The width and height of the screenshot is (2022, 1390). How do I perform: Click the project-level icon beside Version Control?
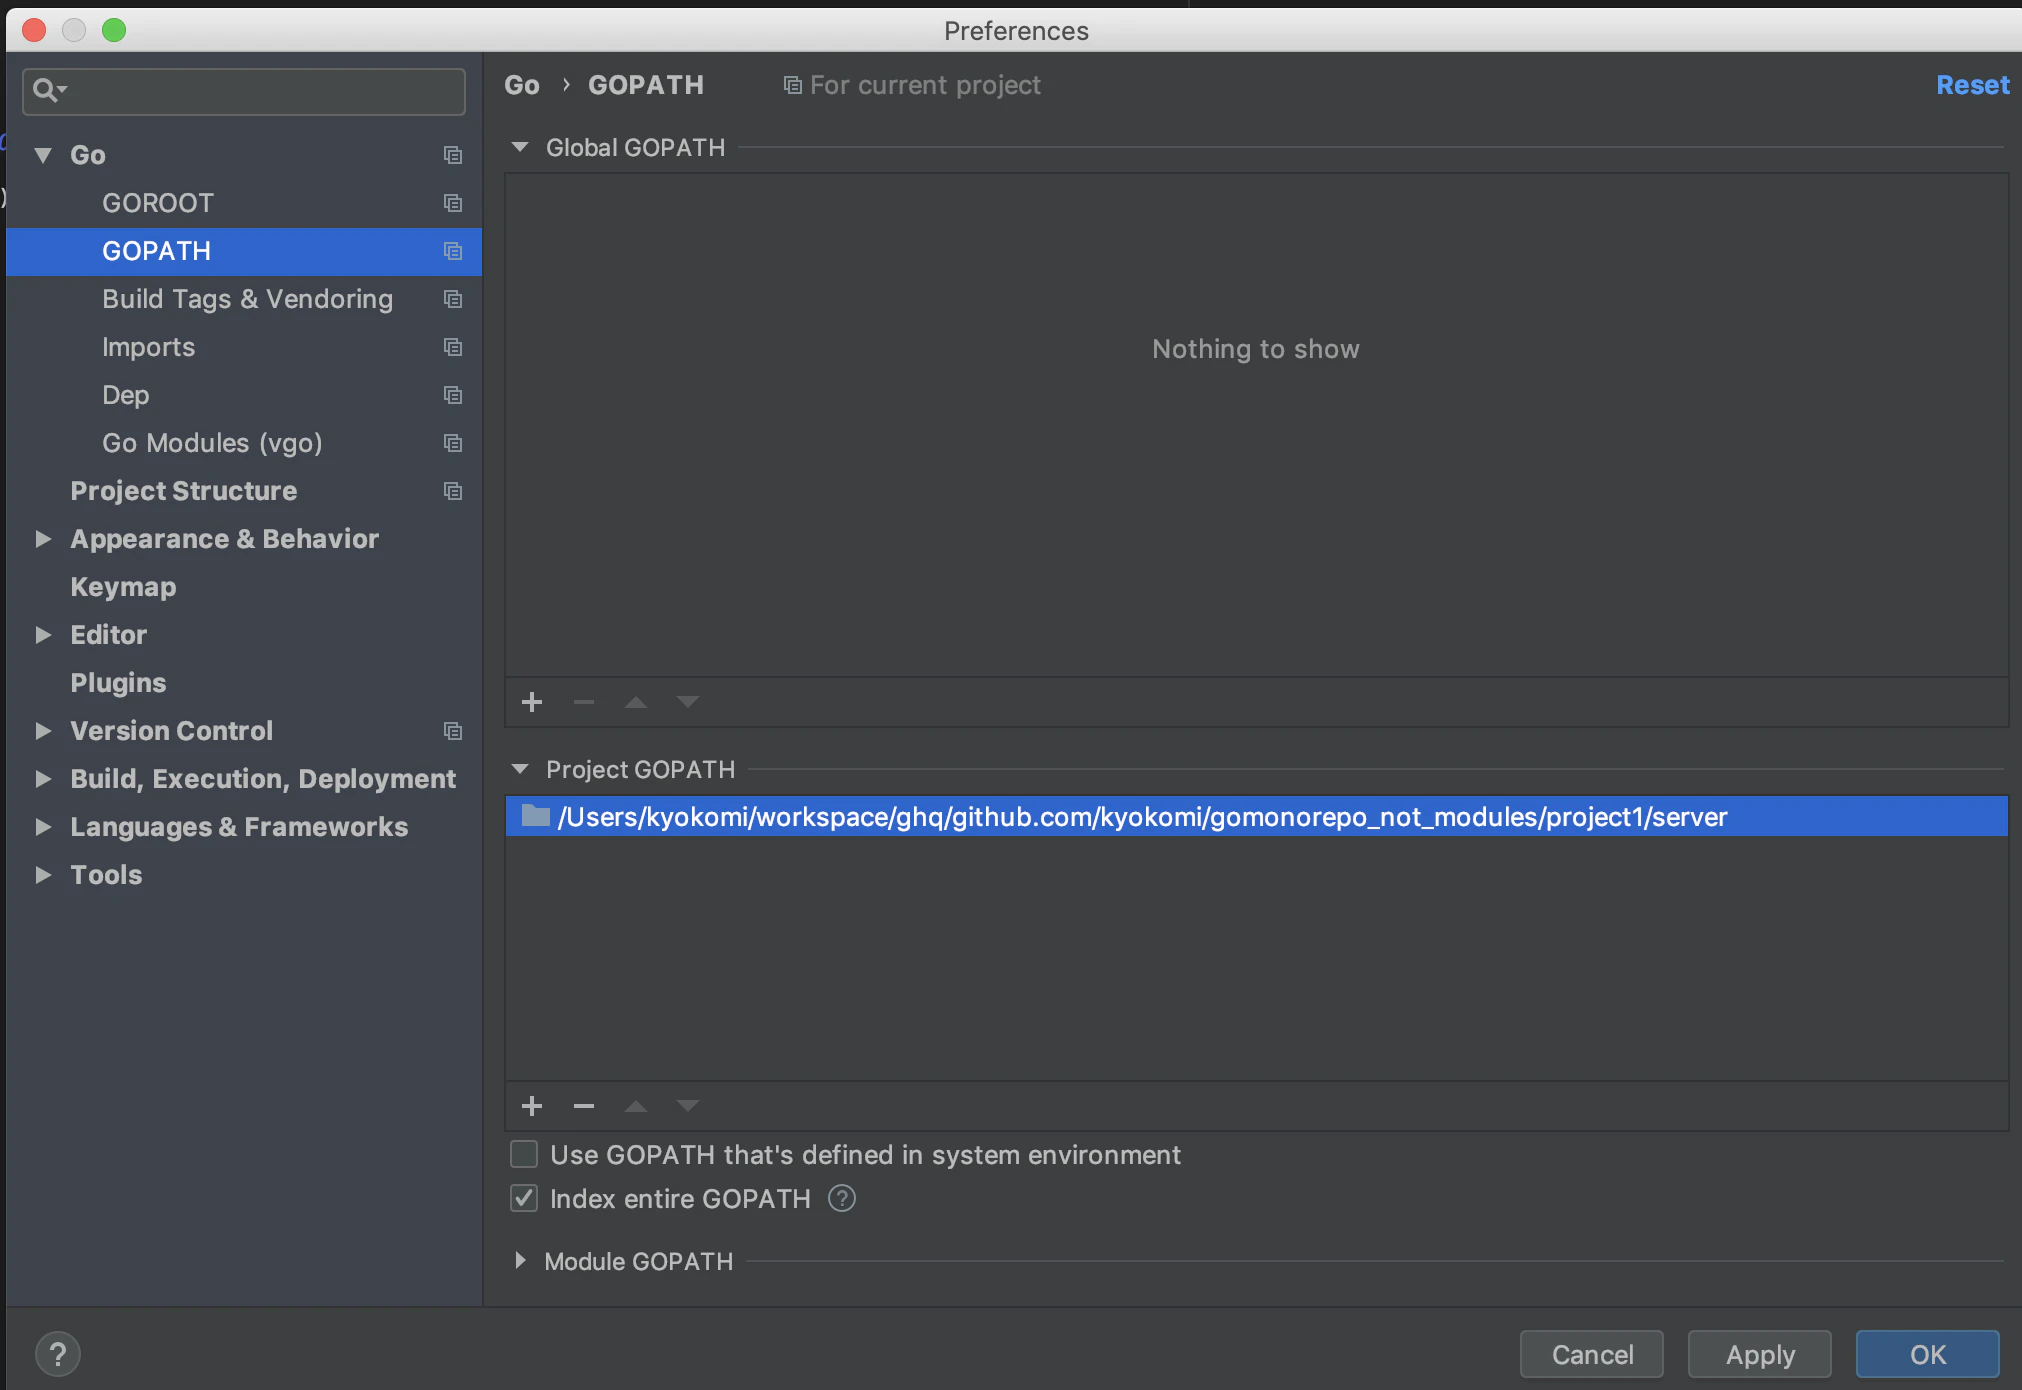coord(453,731)
